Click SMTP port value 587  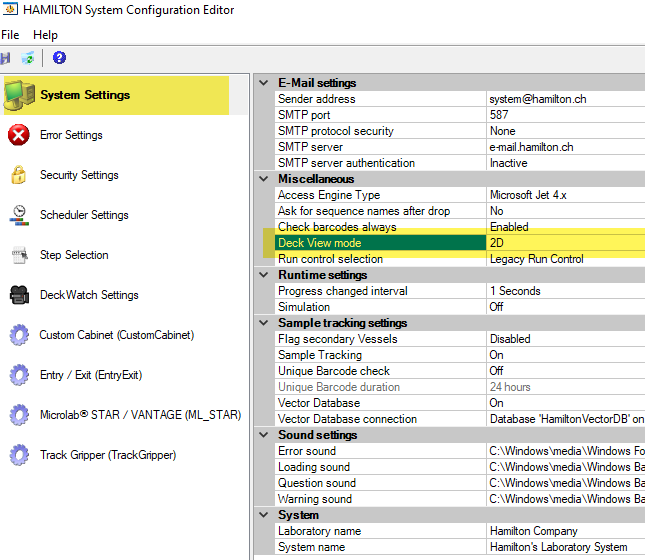499,115
